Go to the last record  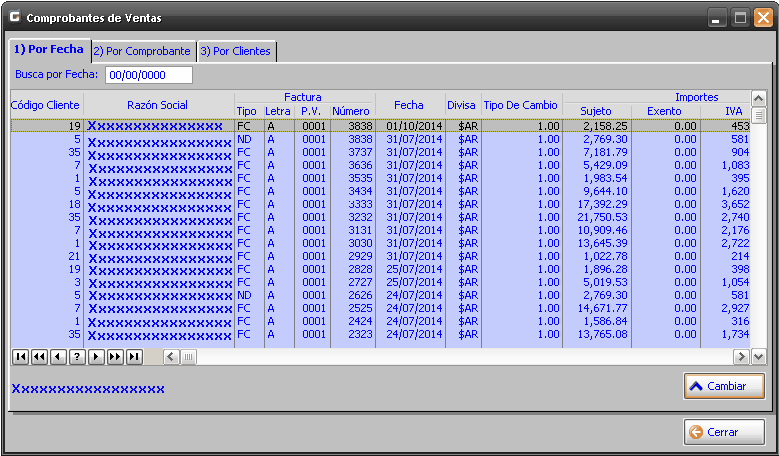pyautogui.click(x=134, y=357)
